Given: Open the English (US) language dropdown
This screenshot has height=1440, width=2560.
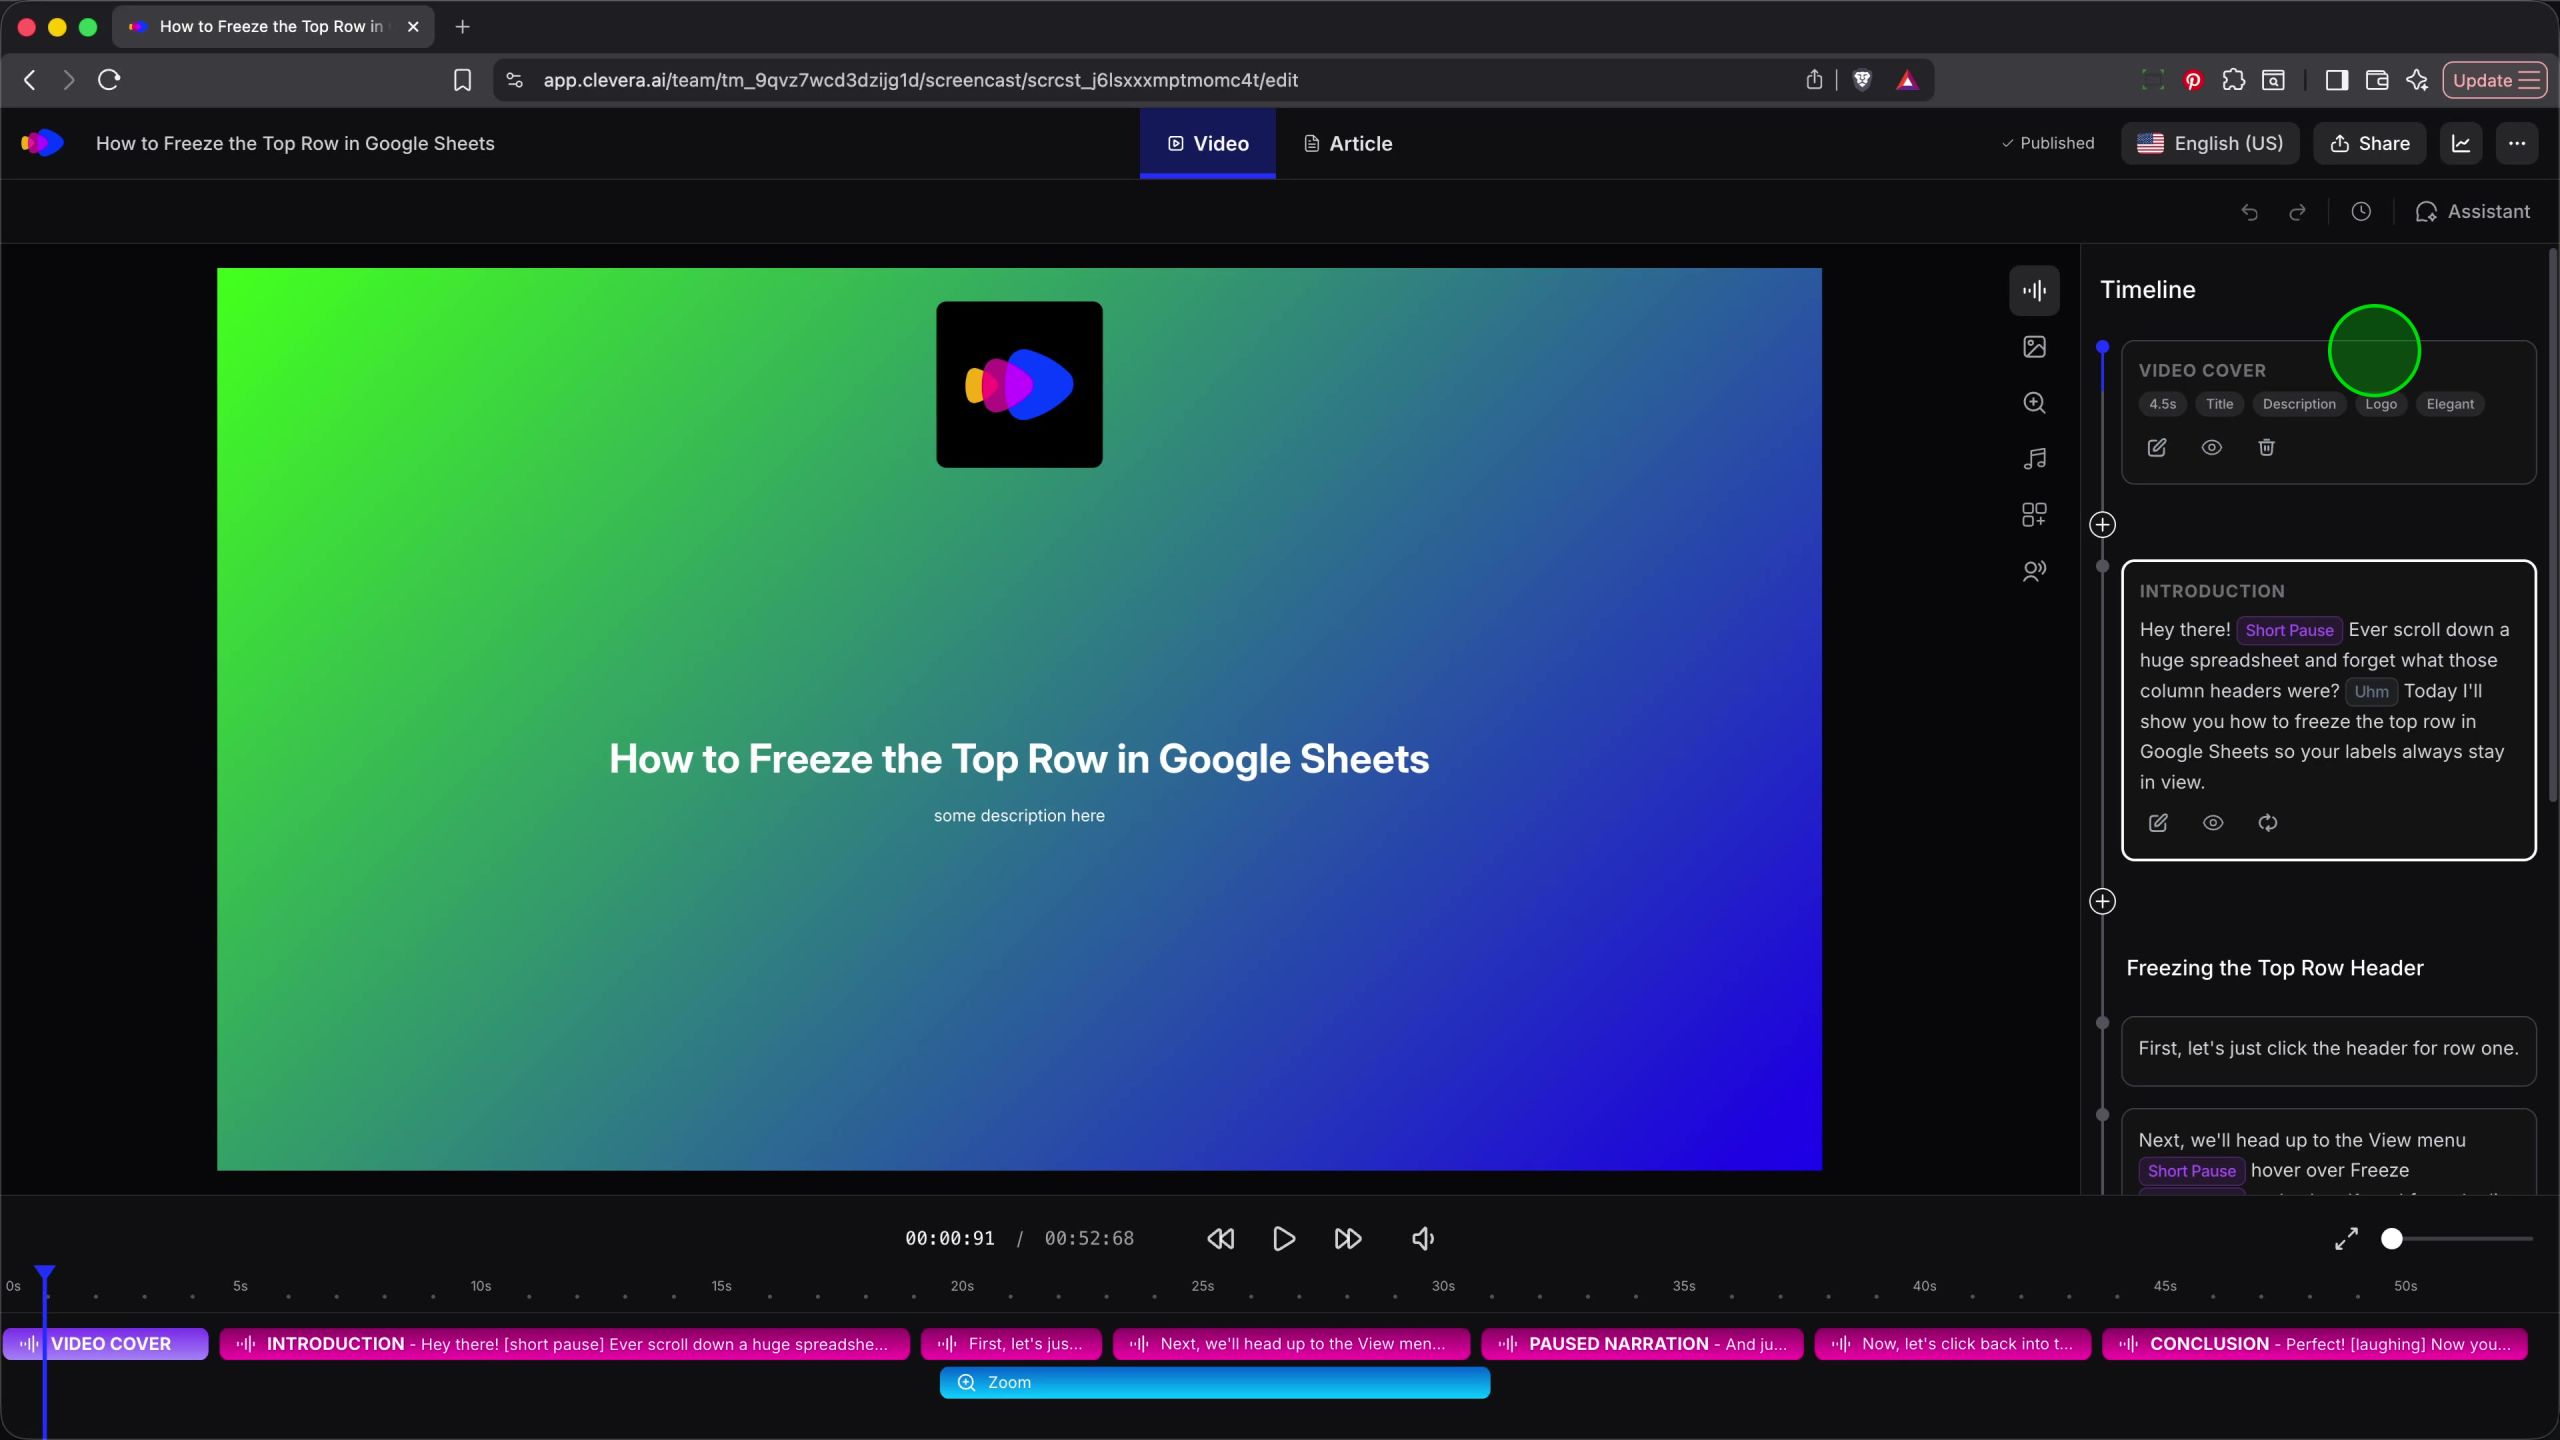Looking at the screenshot, I should pyautogui.click(x=2210, y=144).
